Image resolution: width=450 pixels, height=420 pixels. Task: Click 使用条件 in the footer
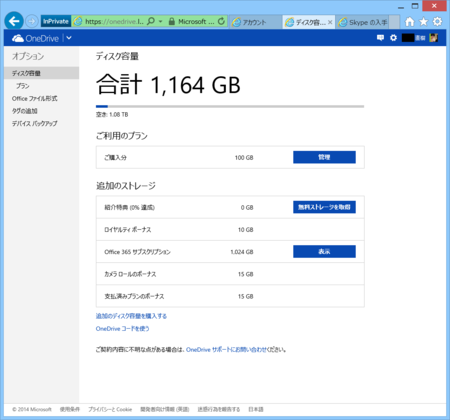tap(70, 409)
